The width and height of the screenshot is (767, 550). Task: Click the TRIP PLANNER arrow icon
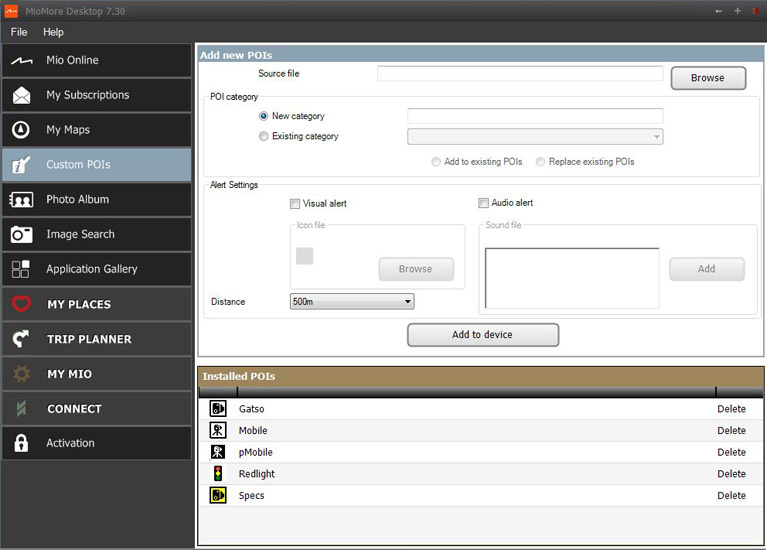click(21, 339)
